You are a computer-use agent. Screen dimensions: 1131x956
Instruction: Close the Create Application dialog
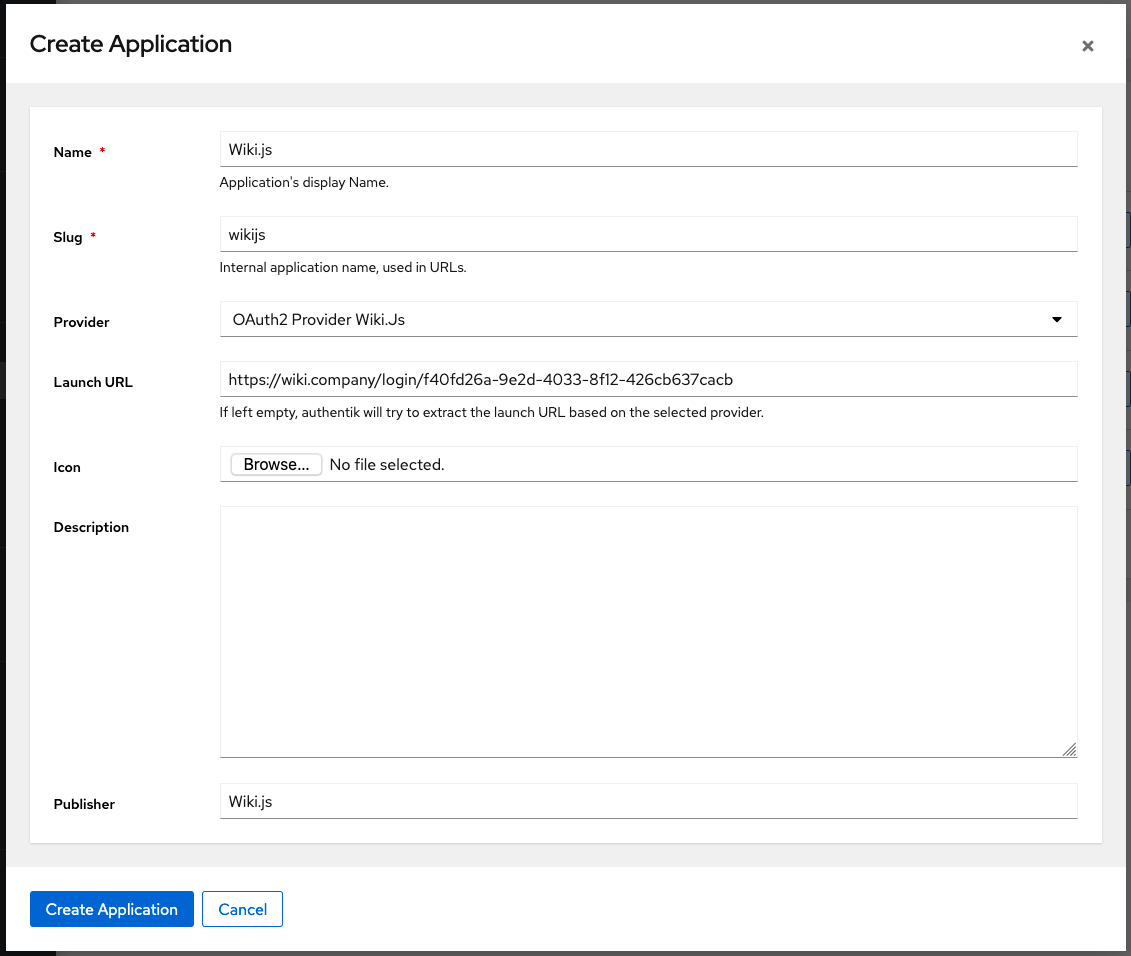[x=1088, y=46]
